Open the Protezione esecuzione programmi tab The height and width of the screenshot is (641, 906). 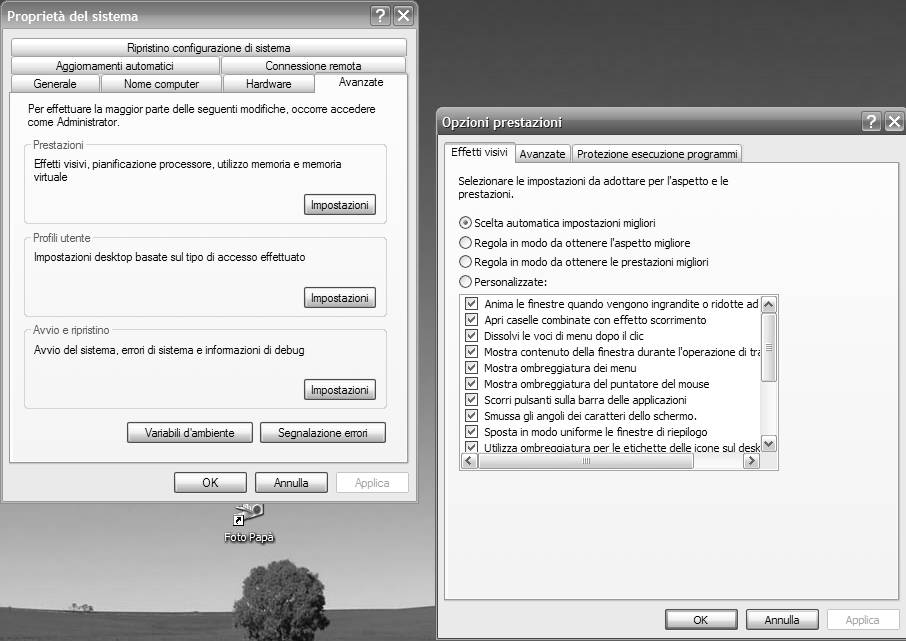[657, 154]
